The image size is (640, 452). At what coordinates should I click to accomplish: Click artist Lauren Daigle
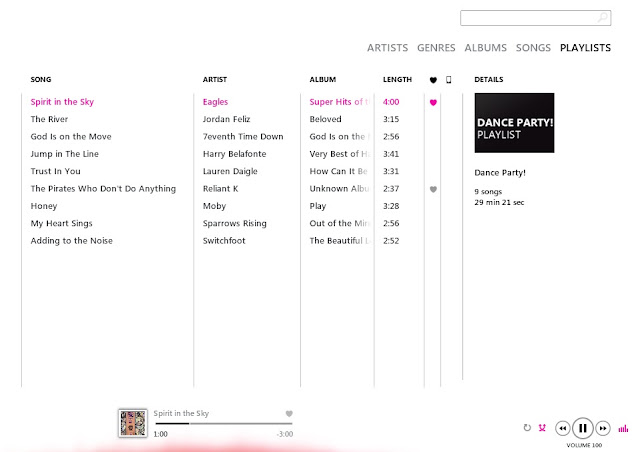[x=230, y=171]
